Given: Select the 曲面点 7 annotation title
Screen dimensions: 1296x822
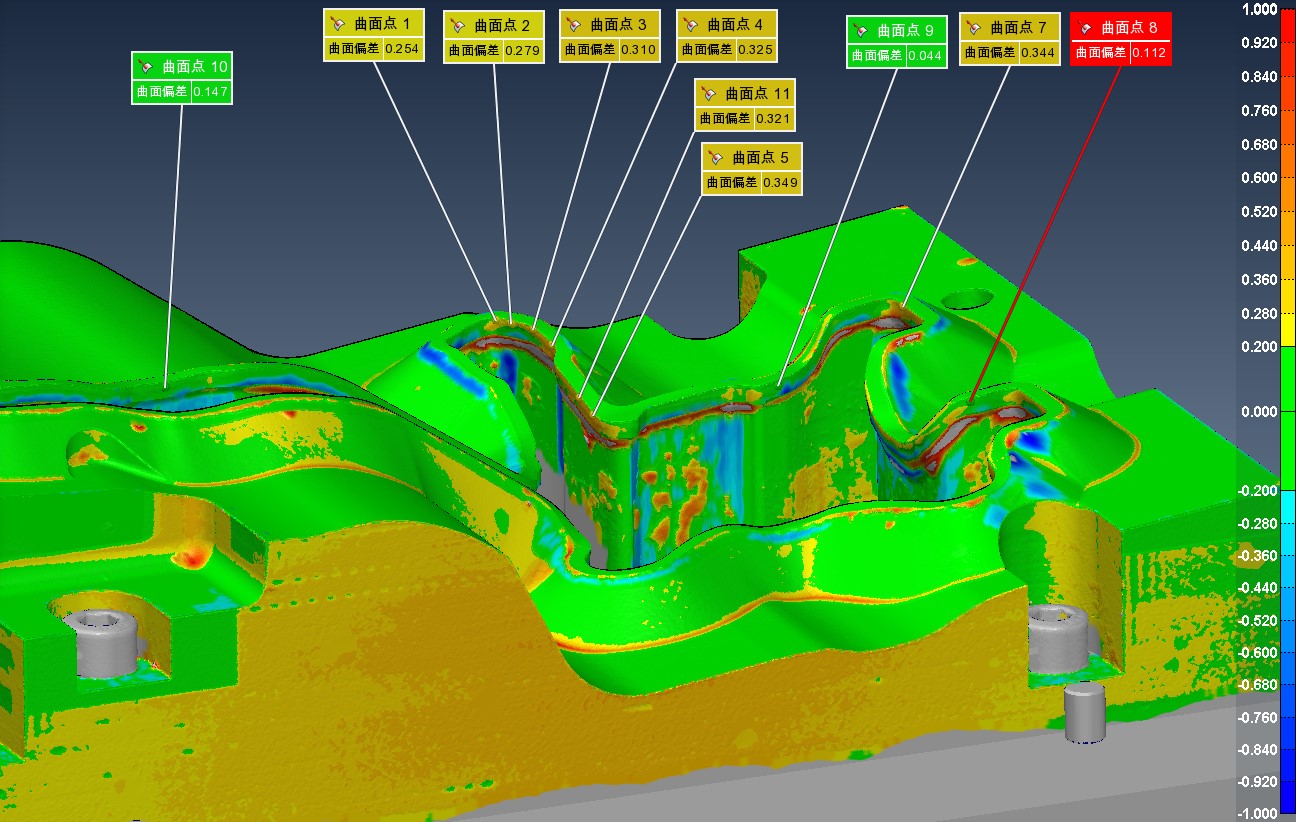Looking at the screenshot, I should 1019,28.
